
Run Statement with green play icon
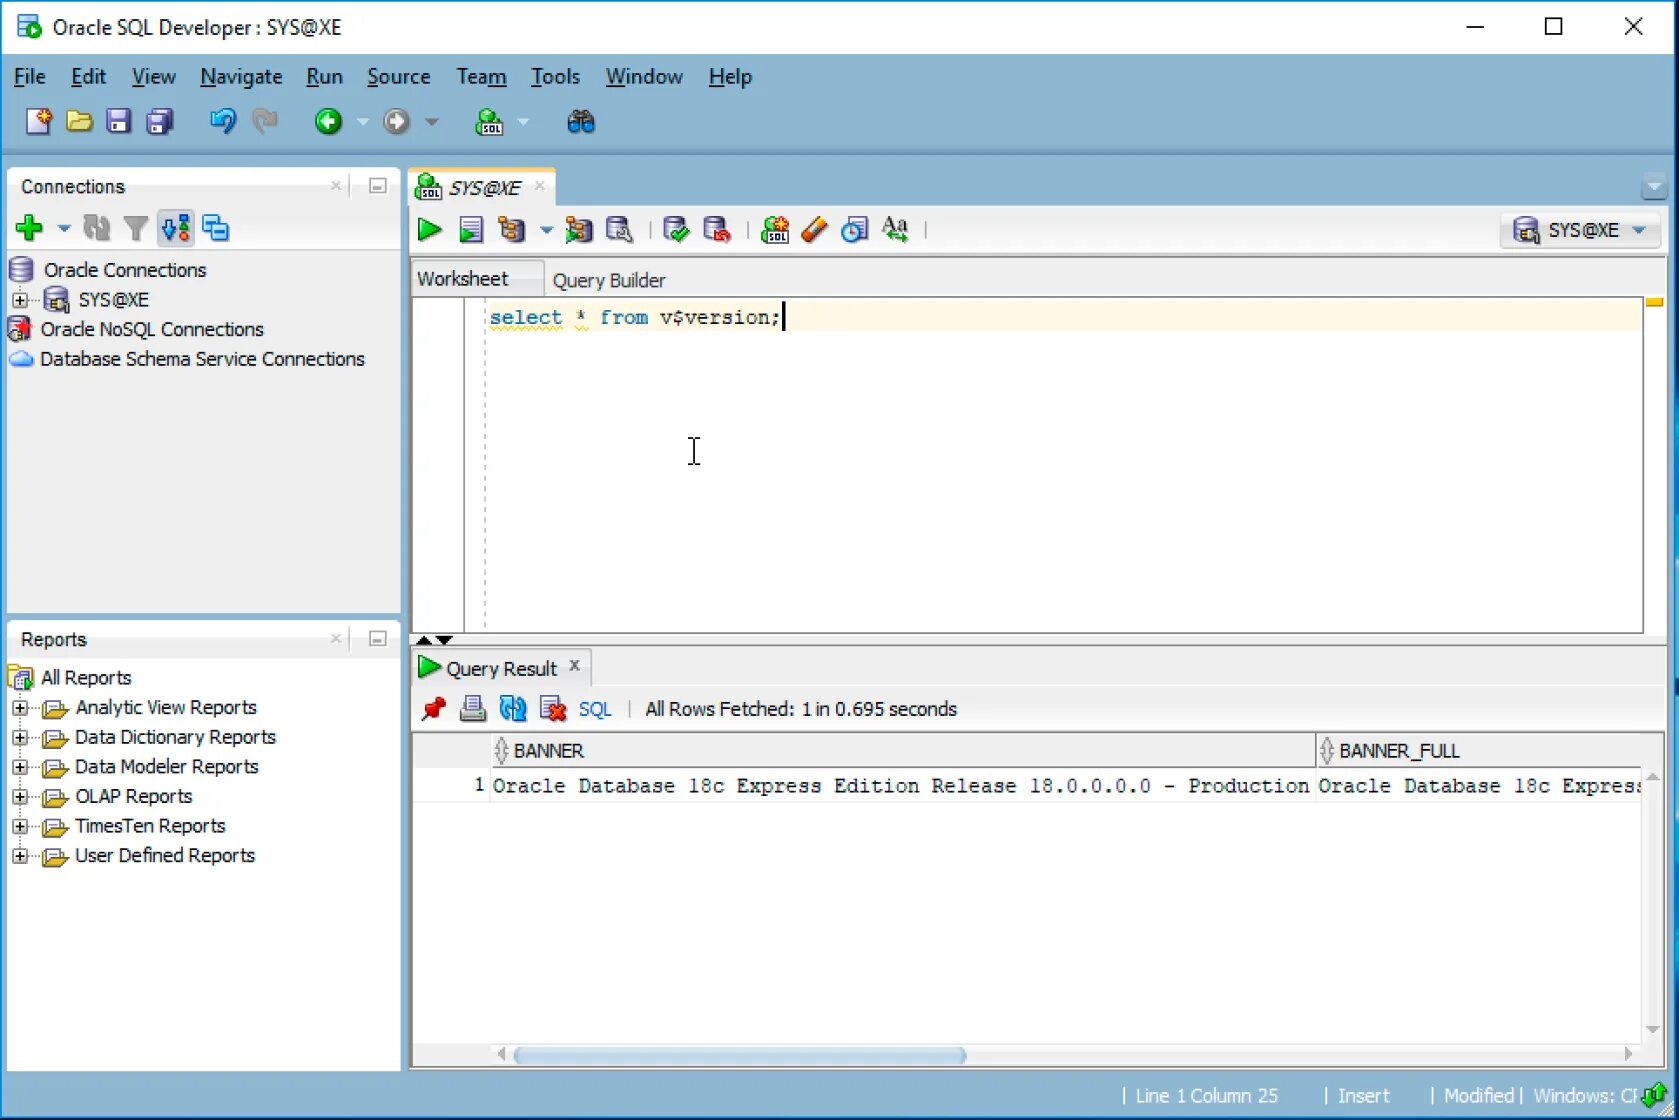pyautogui.click(x=430, y=230)
